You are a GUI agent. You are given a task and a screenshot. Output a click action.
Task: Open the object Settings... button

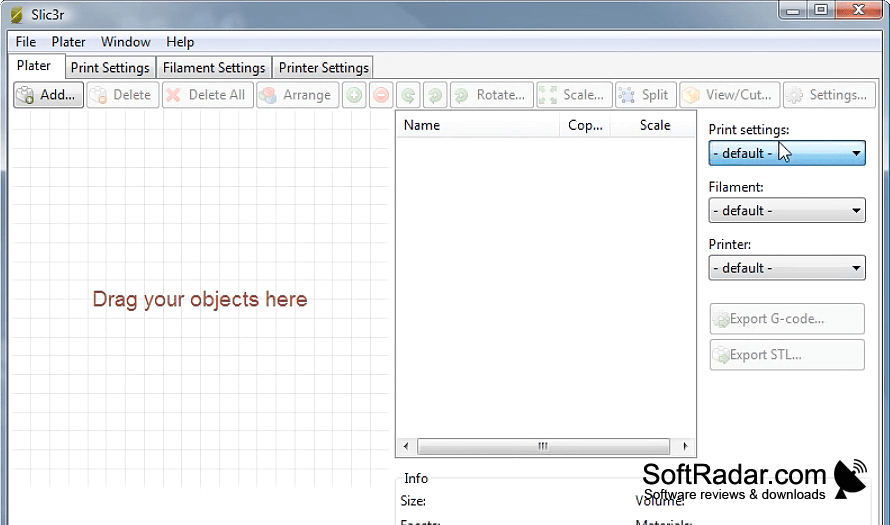[x=829, y=95]
